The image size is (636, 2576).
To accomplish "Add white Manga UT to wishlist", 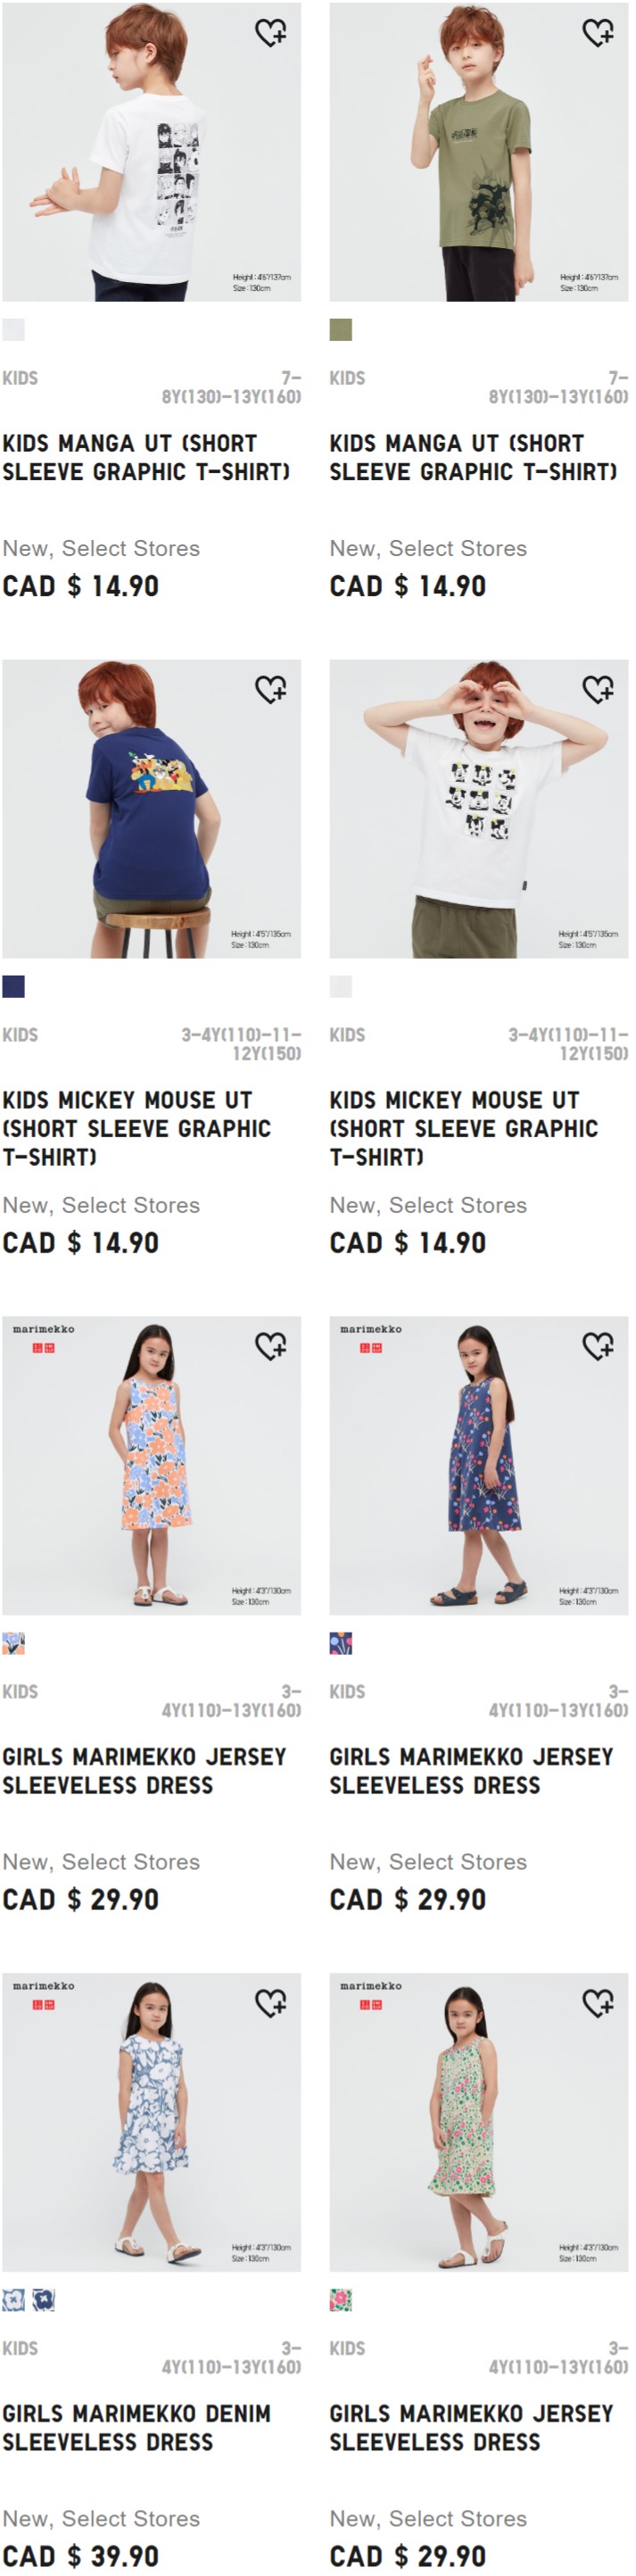I will (x=271, y=33).
